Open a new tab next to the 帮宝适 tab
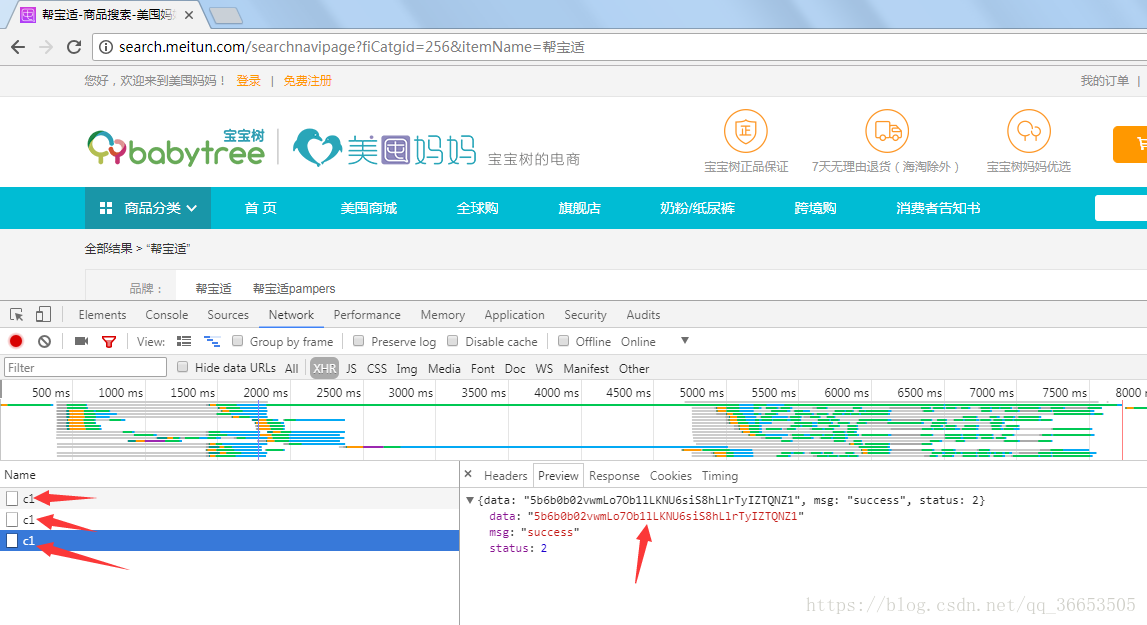1147x625 pixels. (x=225, y=15)
